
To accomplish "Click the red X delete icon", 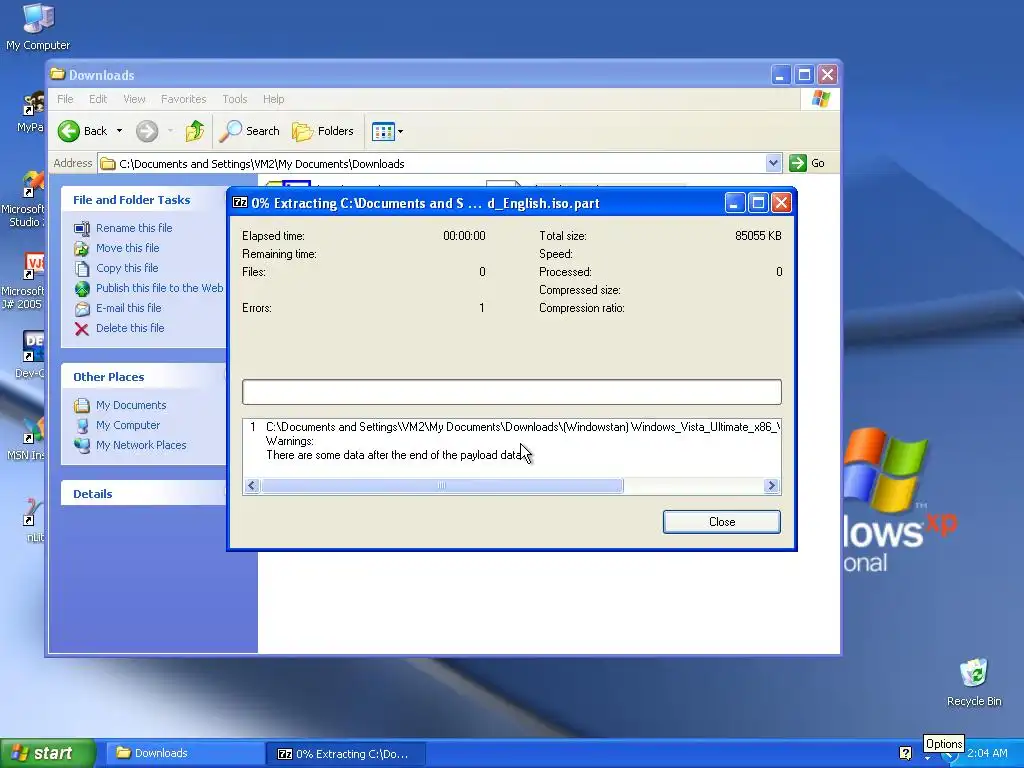I will (x=82, y=329).
